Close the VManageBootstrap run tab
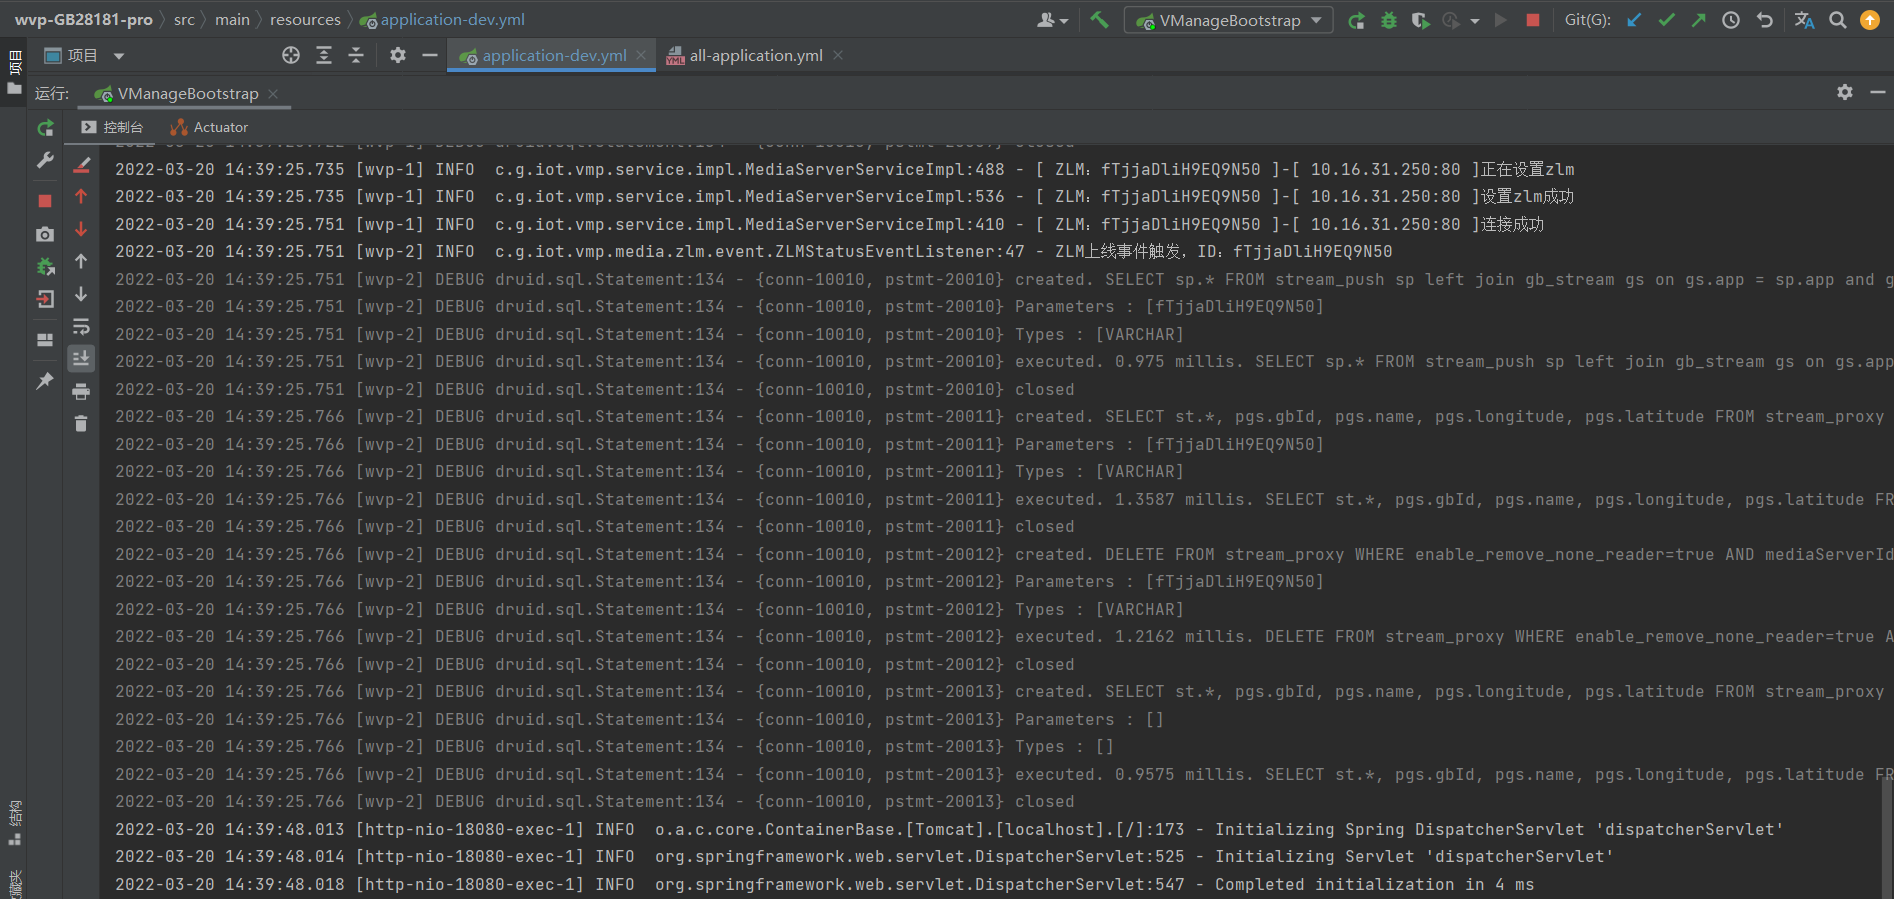1894x899 pixels. 273,93
